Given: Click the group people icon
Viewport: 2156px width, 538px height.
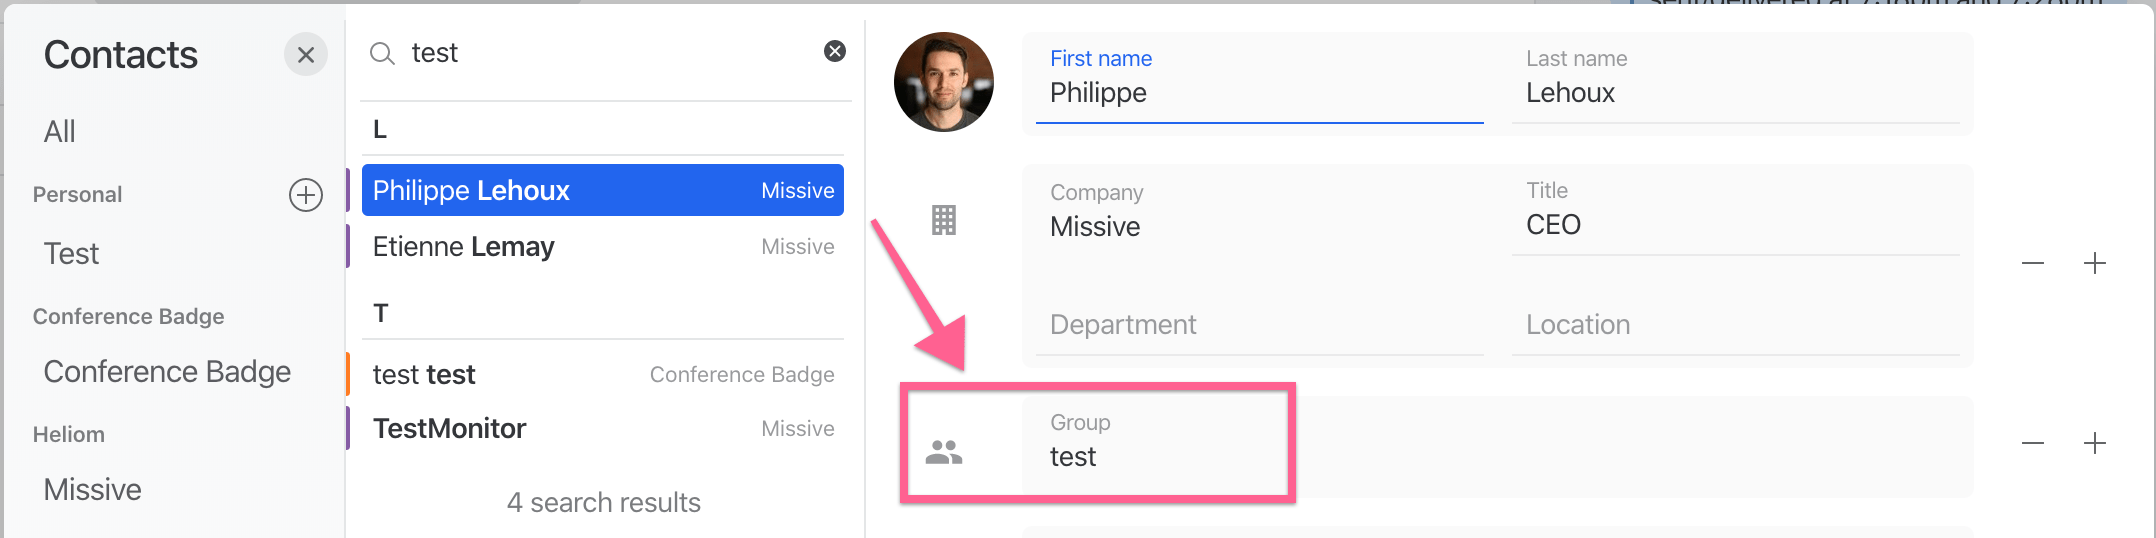Looking at the screenshot, I should click(944, 453).
